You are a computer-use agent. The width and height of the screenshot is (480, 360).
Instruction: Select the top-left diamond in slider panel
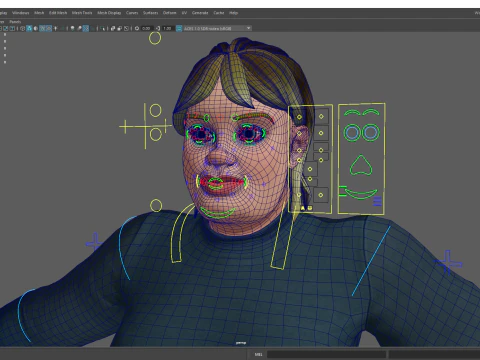(299, 117)
